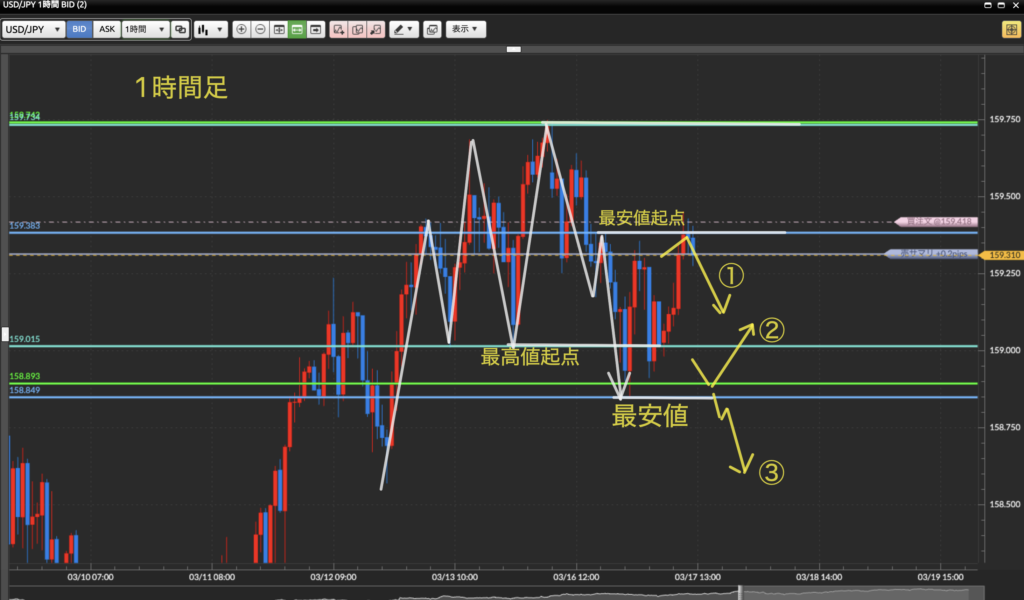Open the 表示 display menu
The image size is (1024, 600).
pos(465,30)
